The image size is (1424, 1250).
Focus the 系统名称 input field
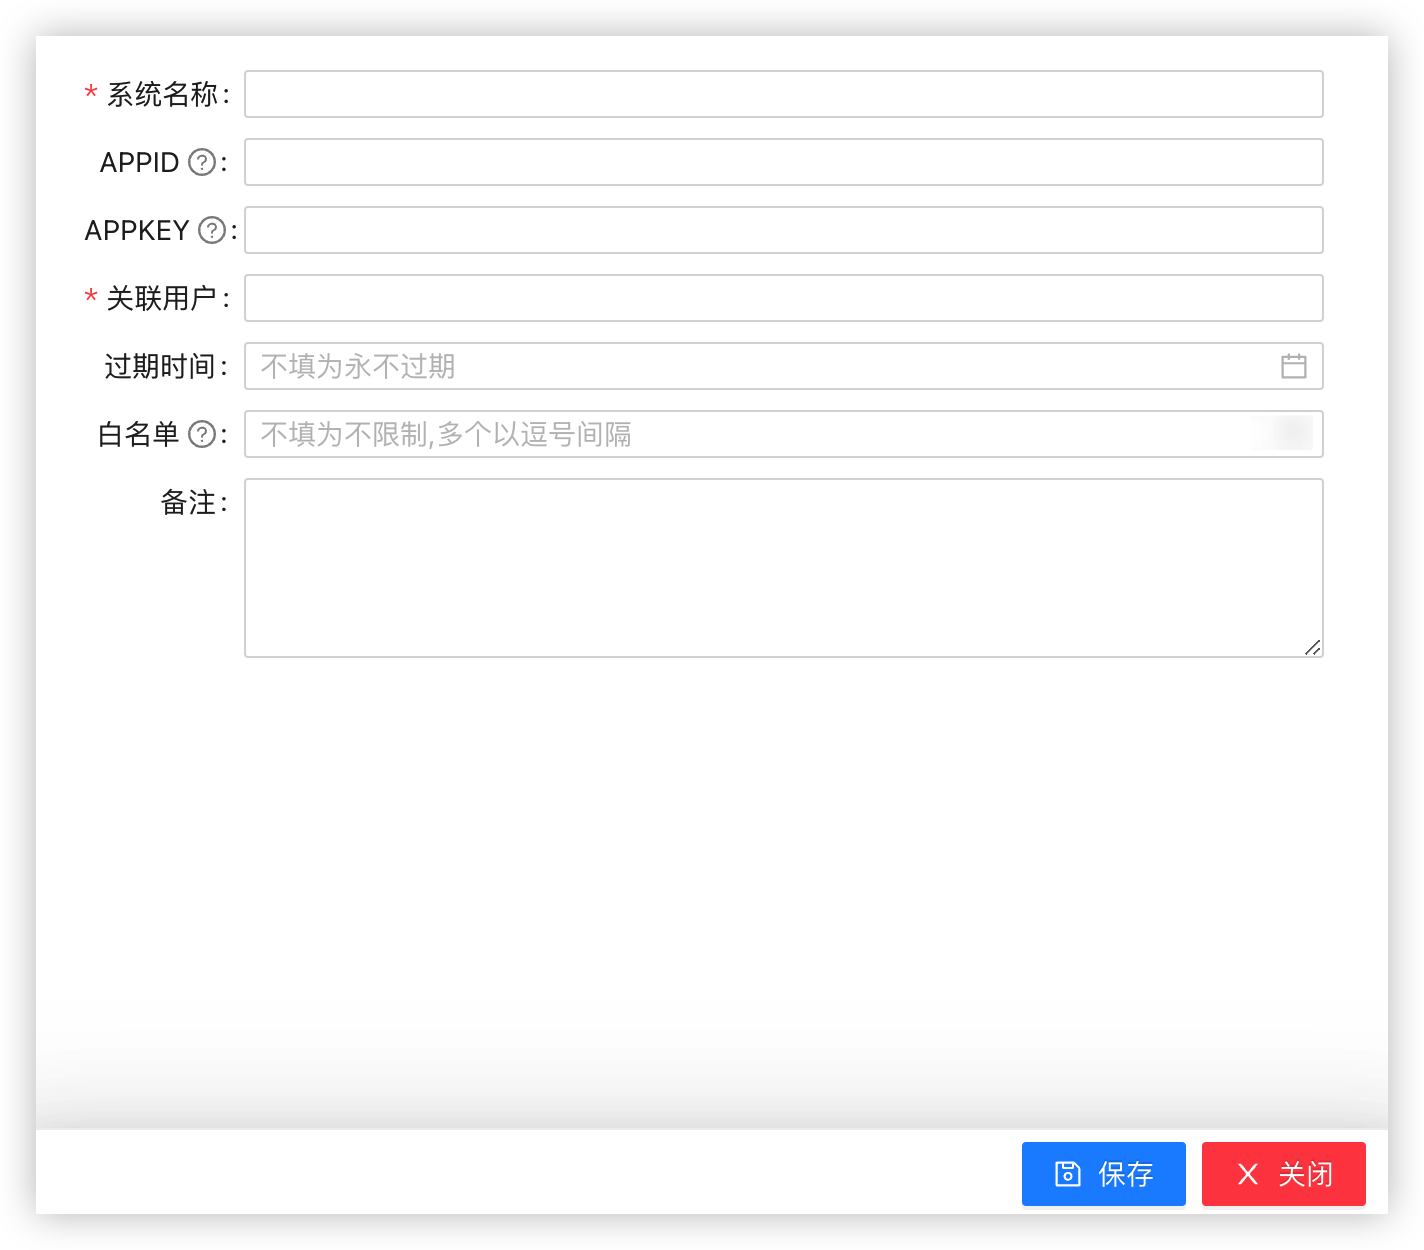(784, 94)
